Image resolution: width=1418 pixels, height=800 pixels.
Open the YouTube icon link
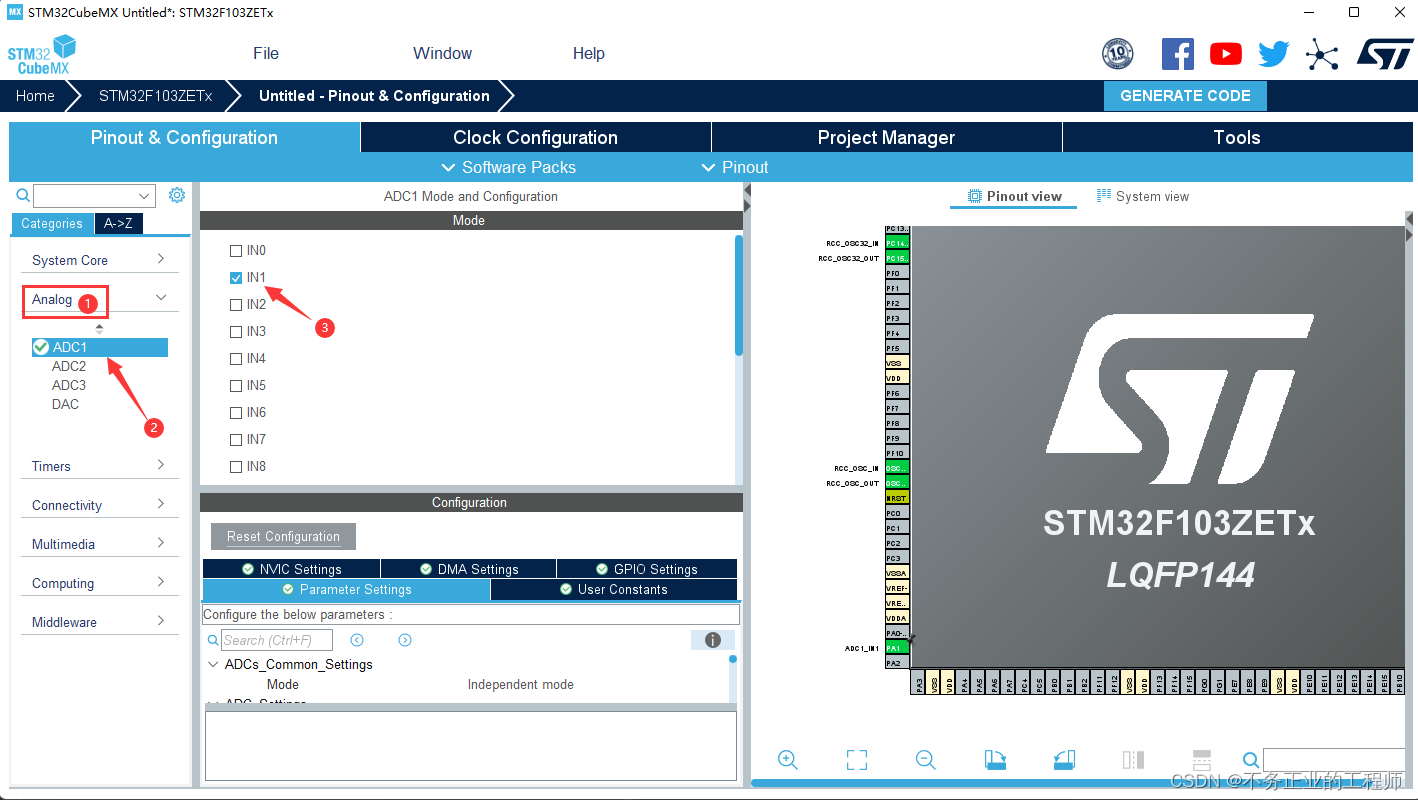1226,54
